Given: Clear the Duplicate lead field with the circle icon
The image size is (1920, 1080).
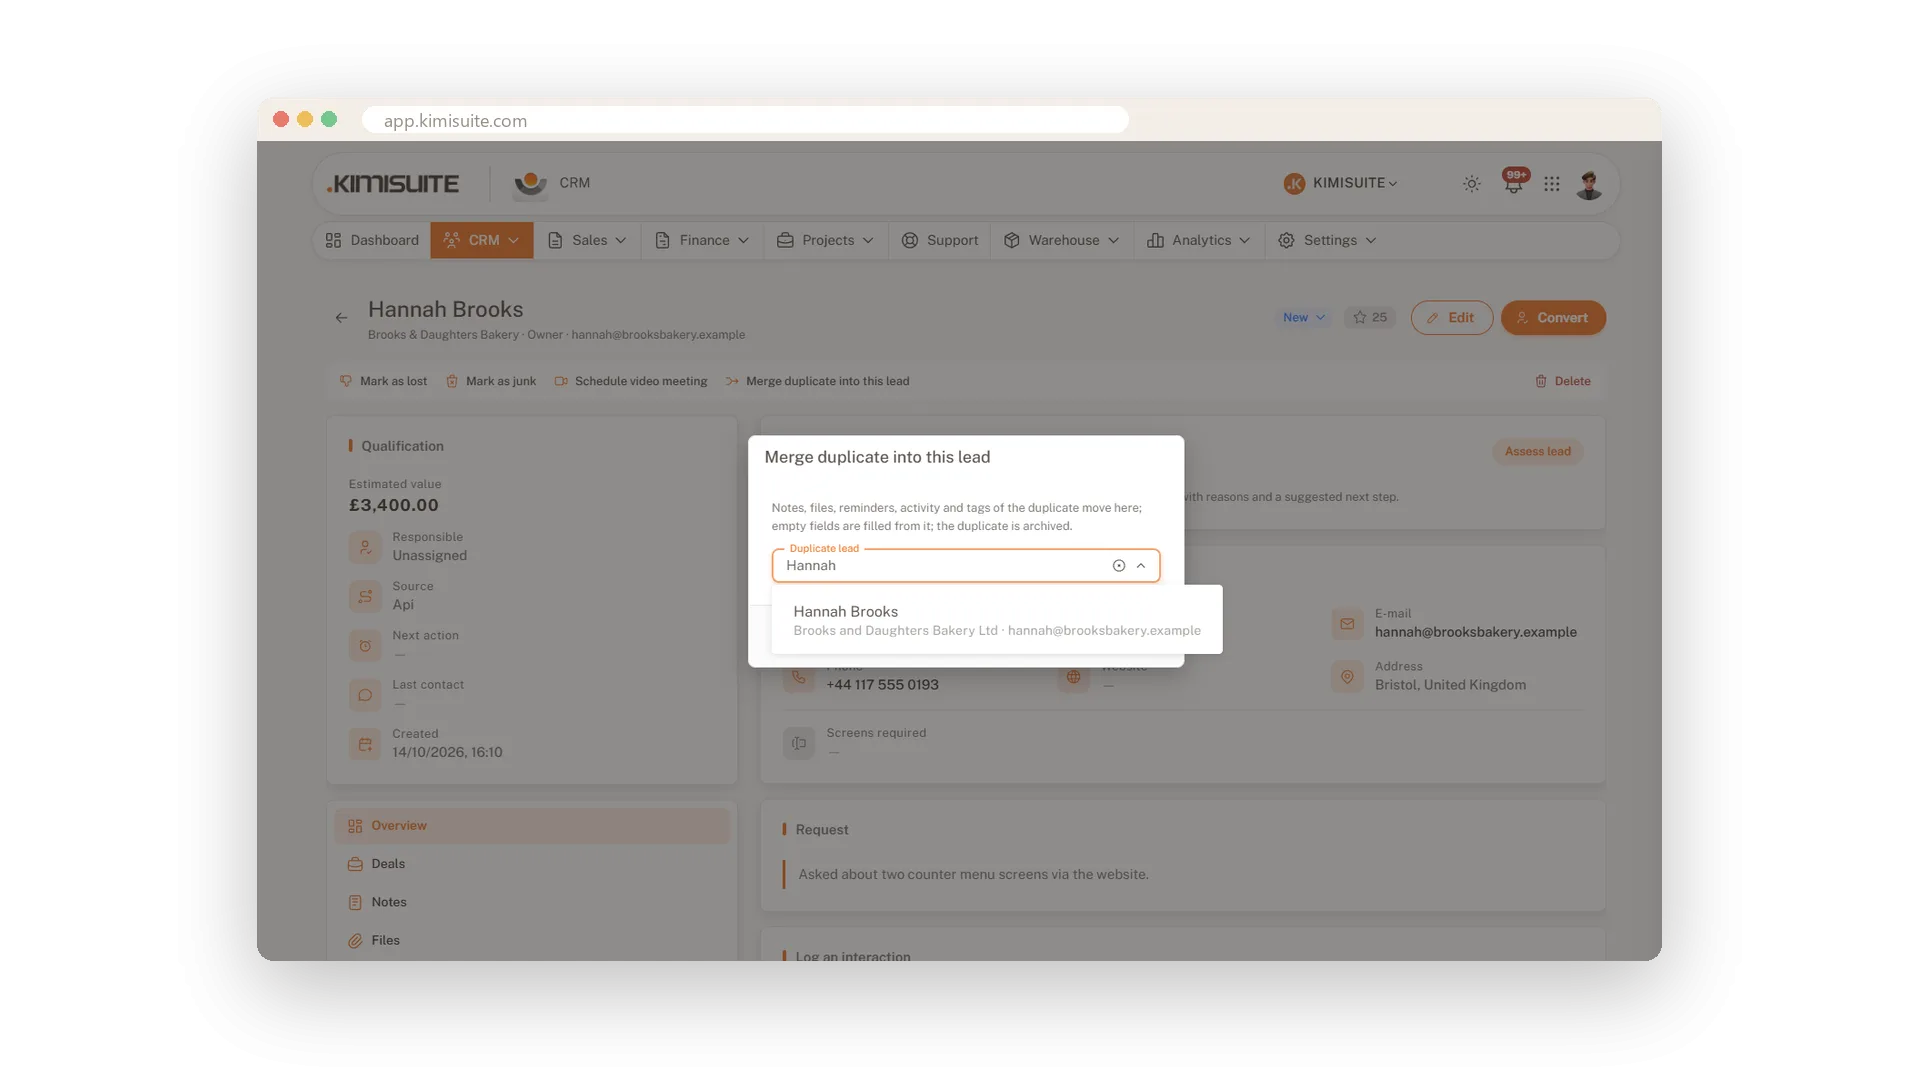Looking at the screenshot, I should pyautogui.click(x=1118, y=566).
